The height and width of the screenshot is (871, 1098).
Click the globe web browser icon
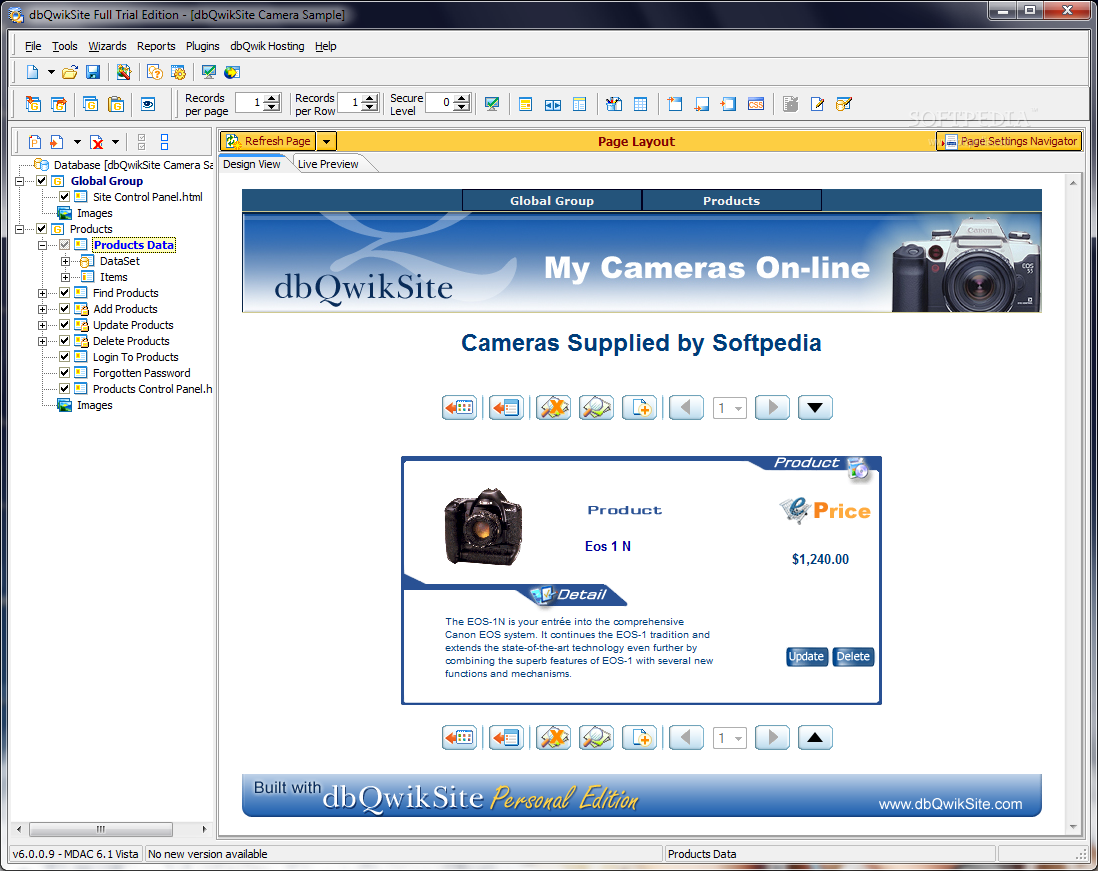coord(232,72)
